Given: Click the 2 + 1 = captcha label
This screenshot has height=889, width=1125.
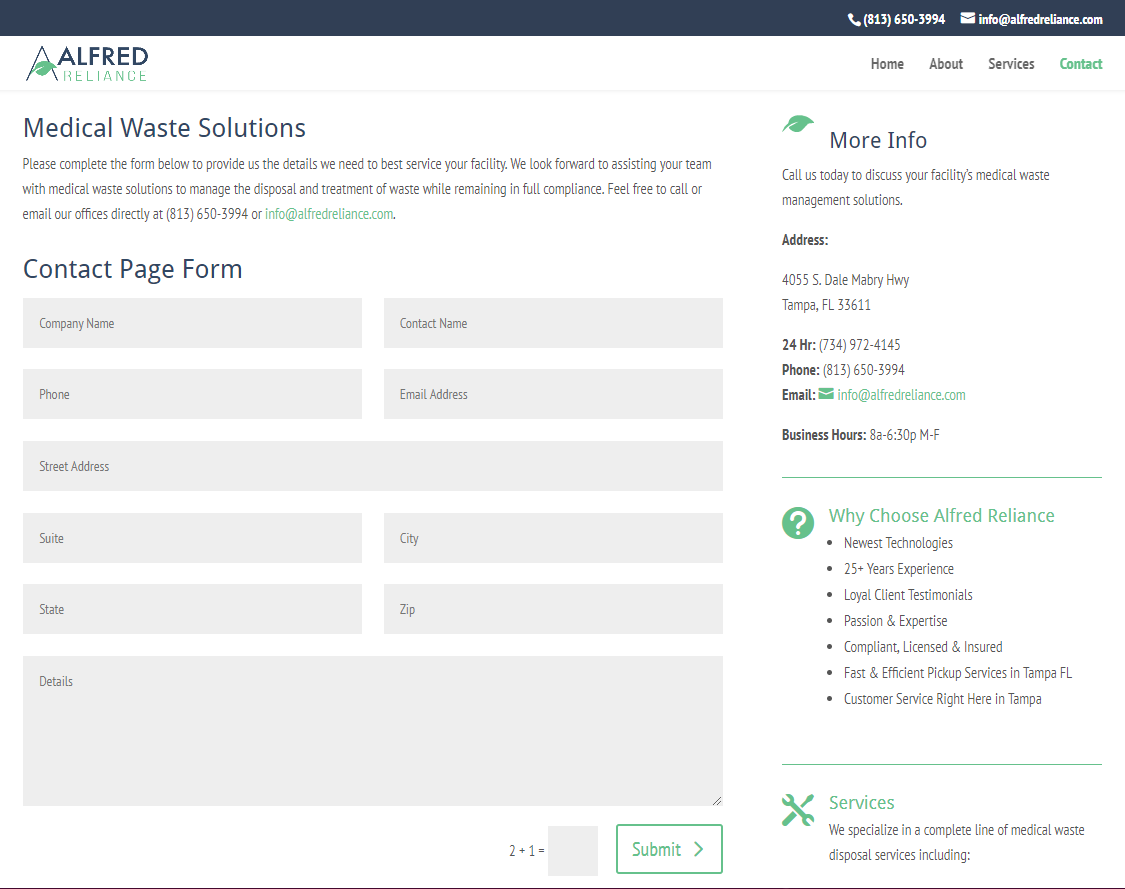Looking at the screenshot, I should click(x=527, y=851).
